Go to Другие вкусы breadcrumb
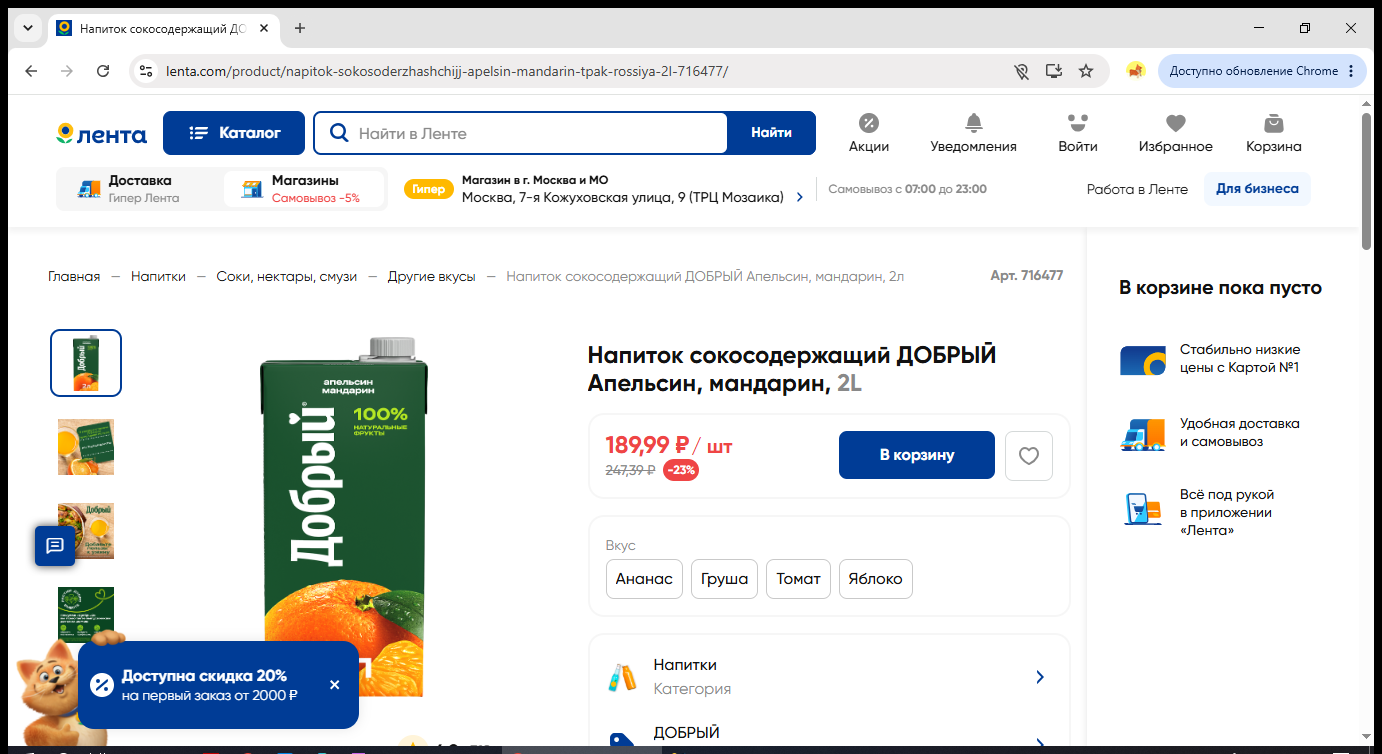 [432, 276]
